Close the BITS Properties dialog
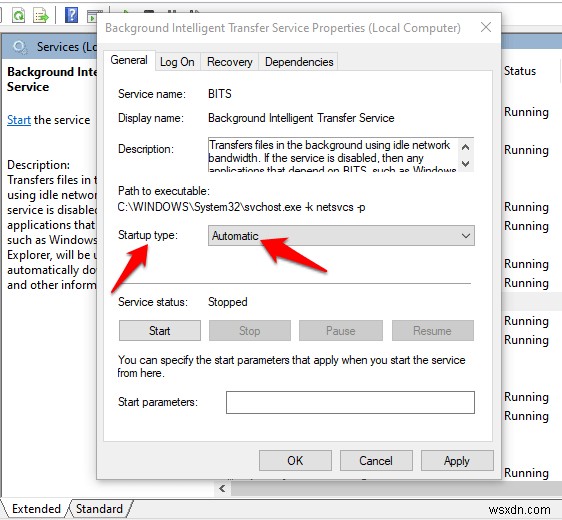562x520 pixels. point(486,27)
